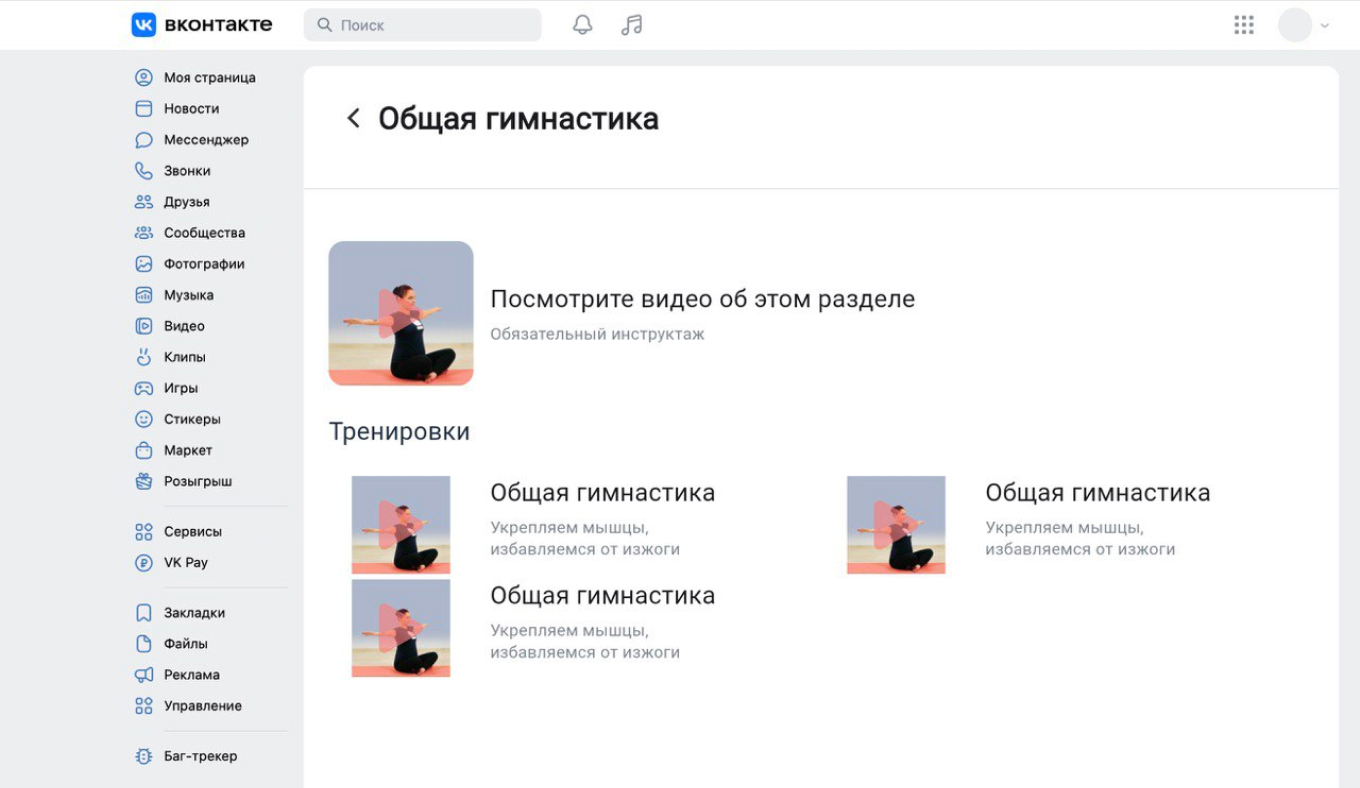Screen dimensions: 1360x788
Task: Open the Сообщества section
Action: 143,232
